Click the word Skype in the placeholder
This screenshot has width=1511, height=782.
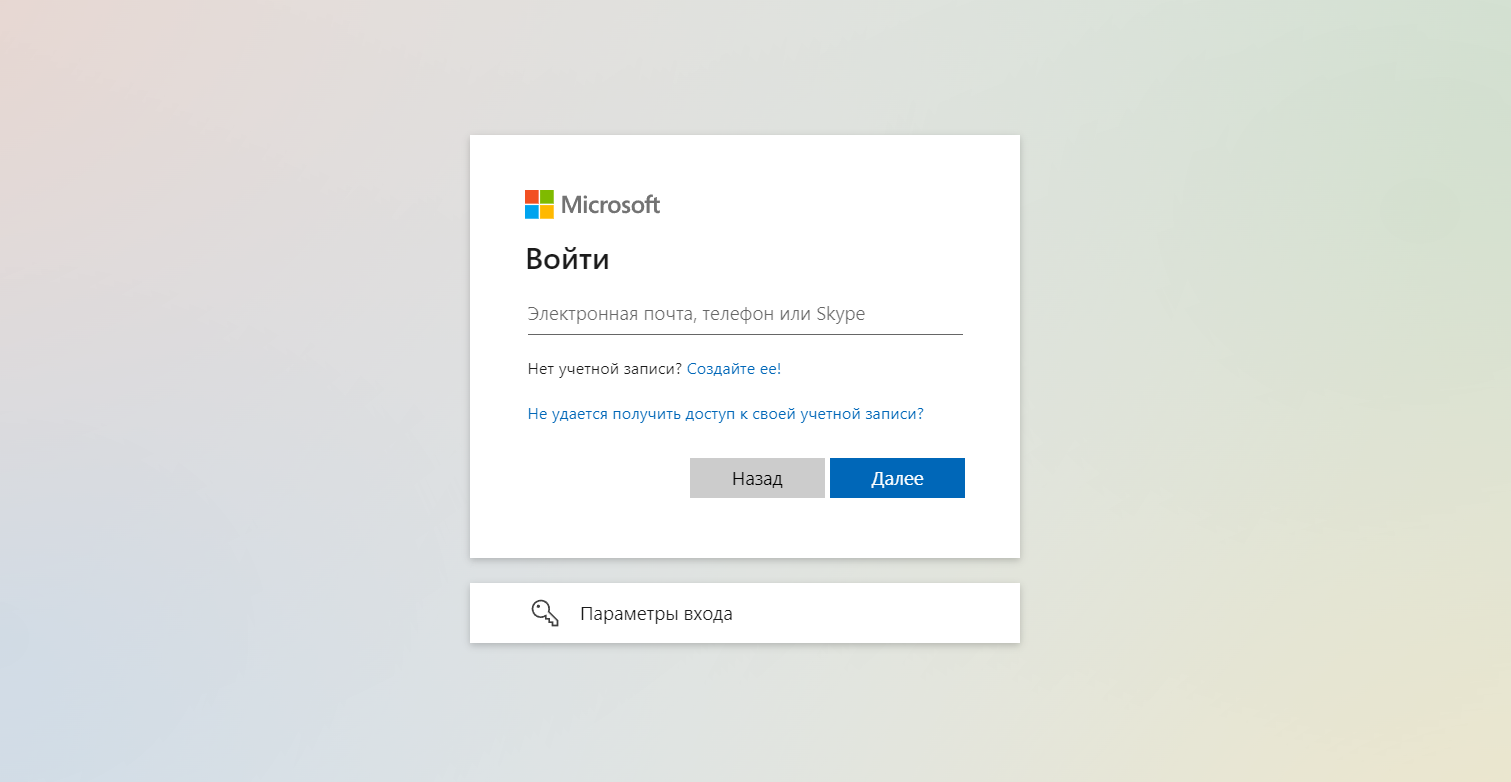841,314
